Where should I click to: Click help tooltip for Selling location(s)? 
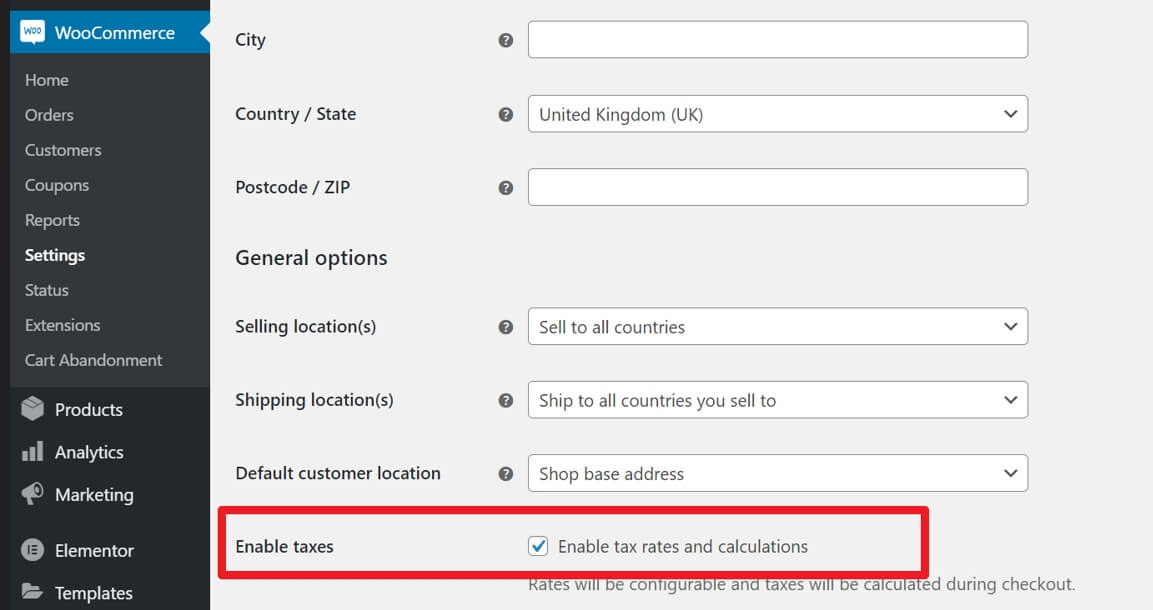pyautogui.click(x=506, y=327)
